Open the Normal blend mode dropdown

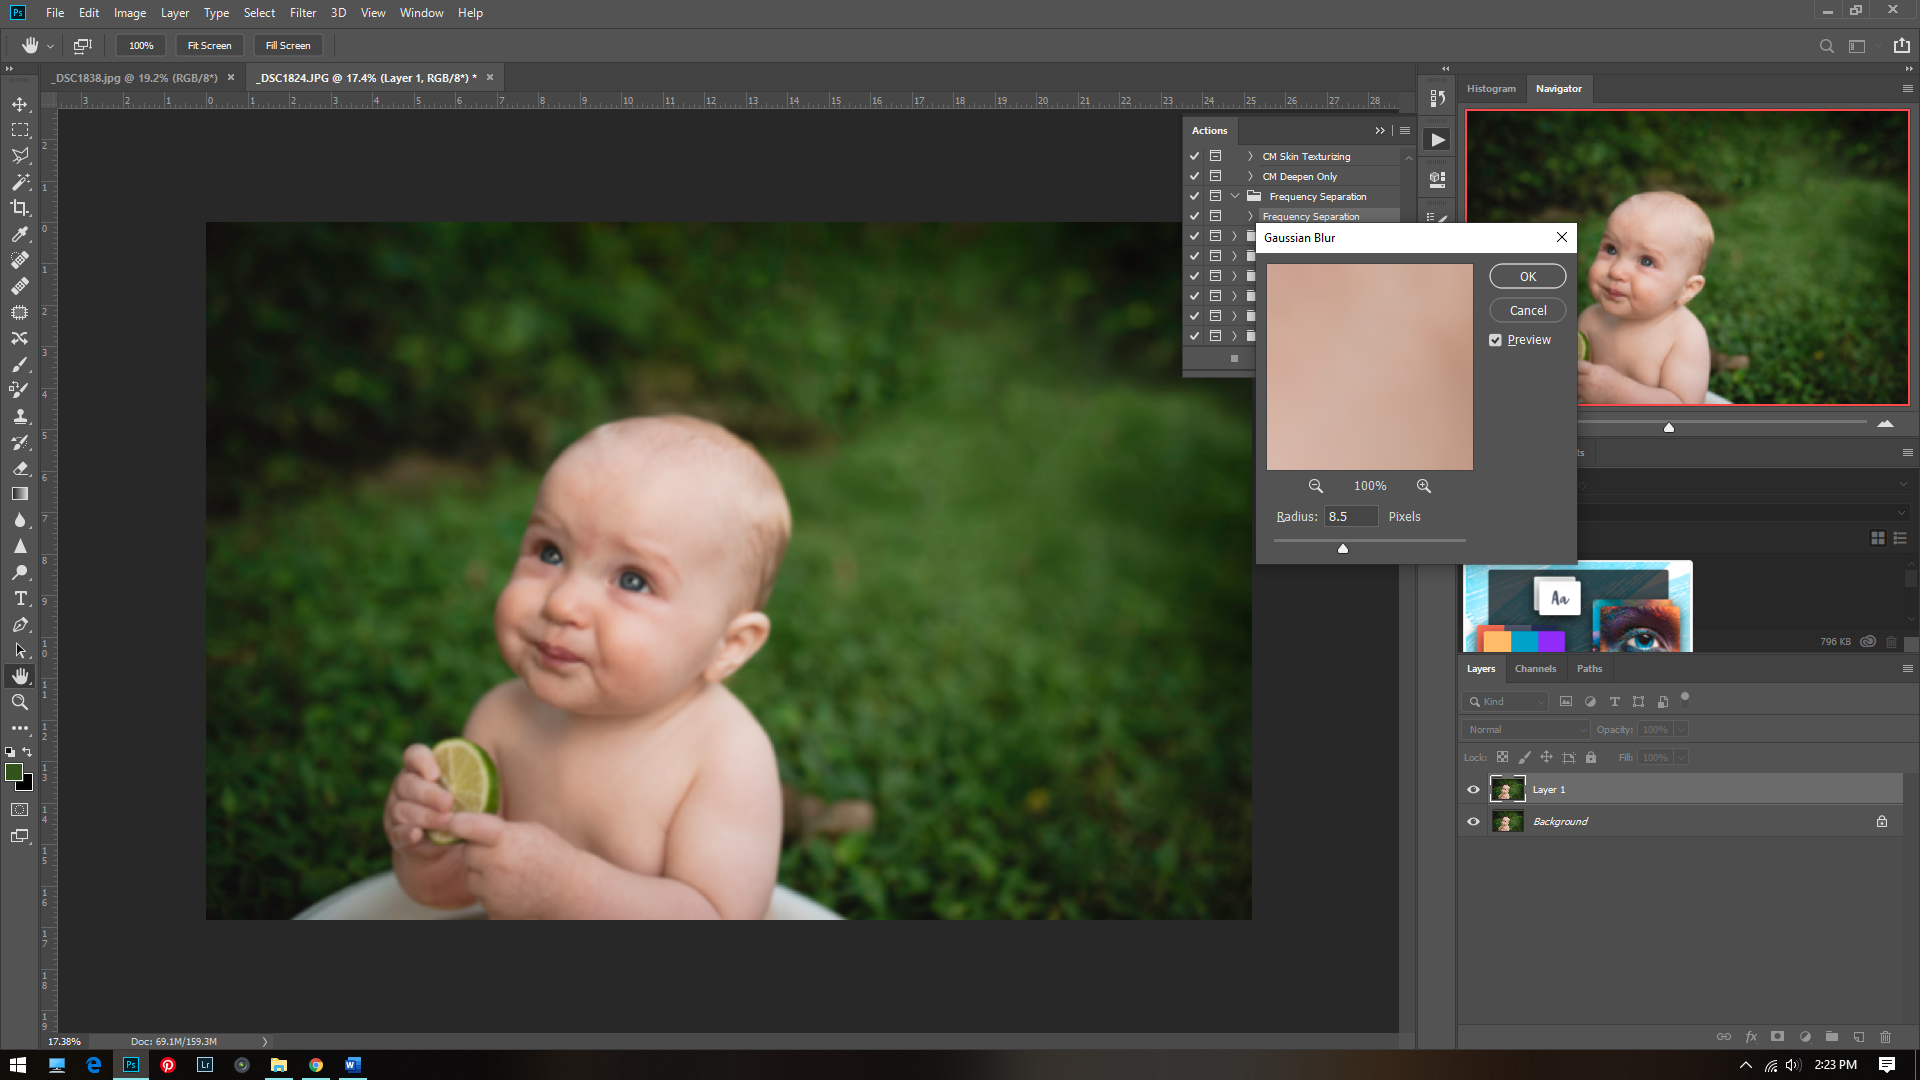coord(1525,729)
